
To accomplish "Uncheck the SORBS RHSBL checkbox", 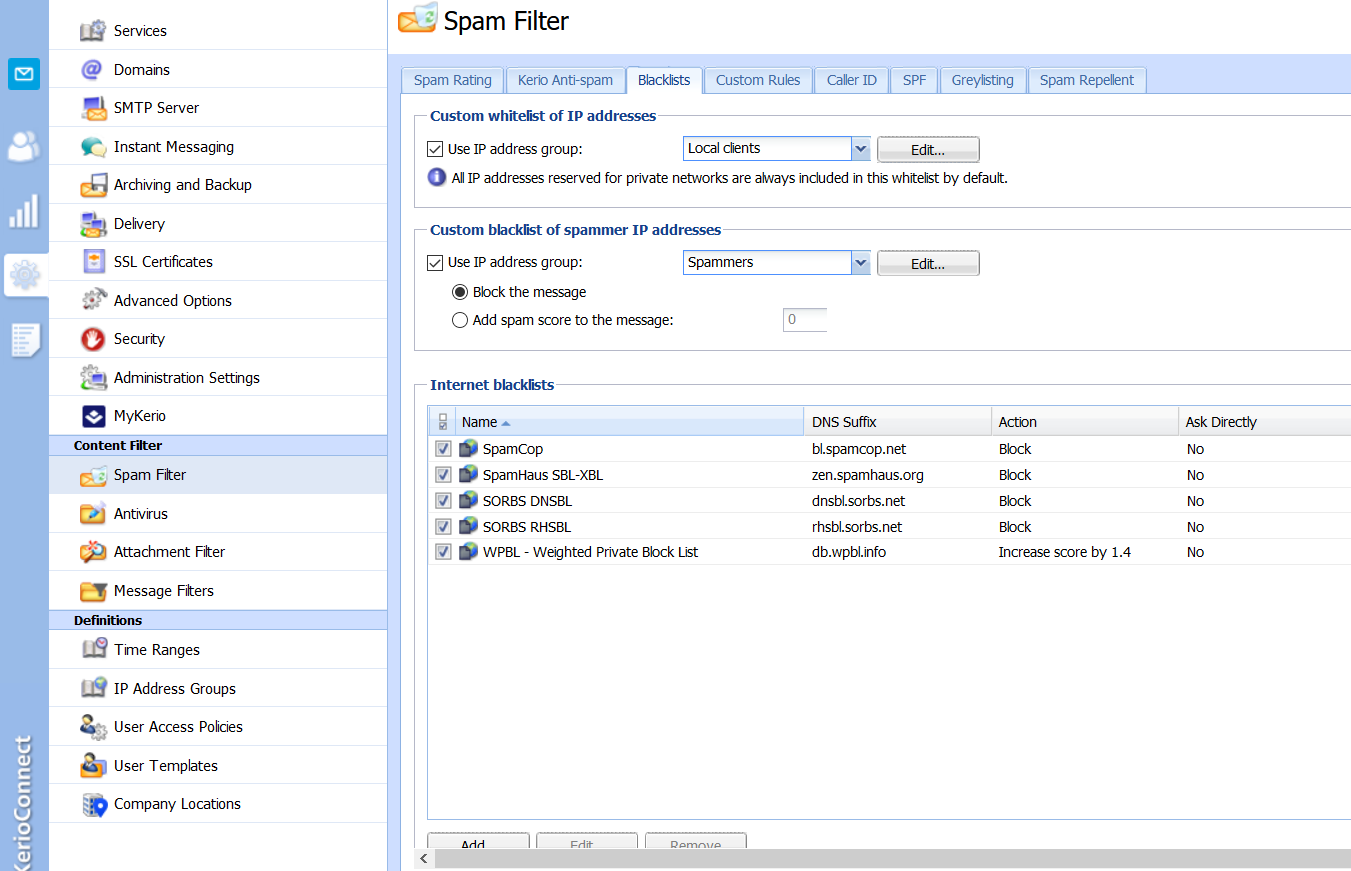I will click(x=443, y=527).
